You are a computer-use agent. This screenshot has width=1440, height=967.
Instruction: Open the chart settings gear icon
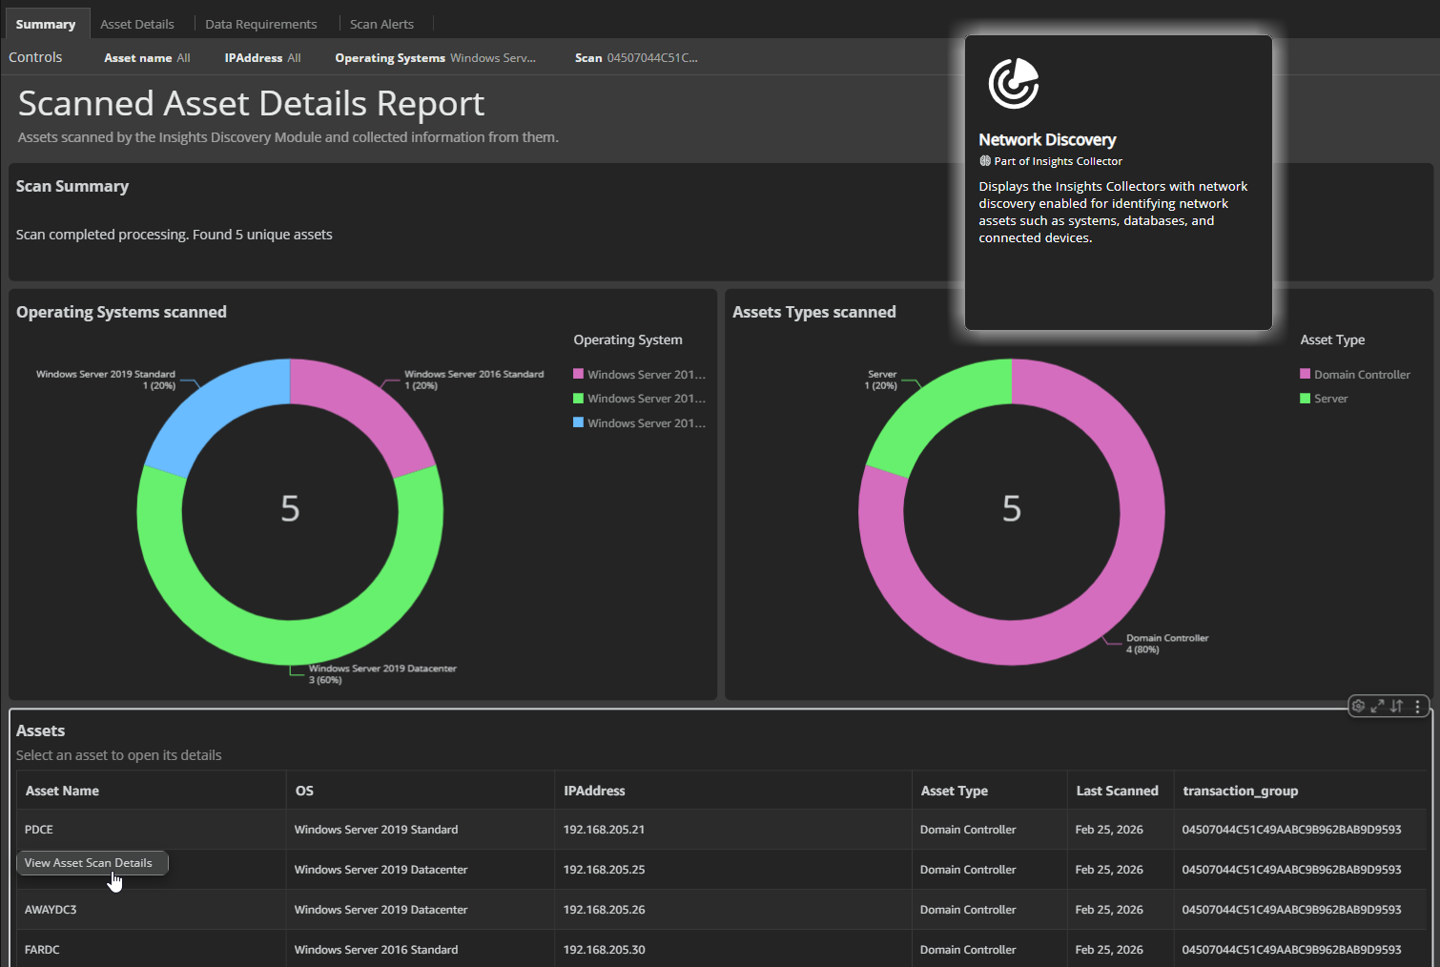(x=1358, y=706)
